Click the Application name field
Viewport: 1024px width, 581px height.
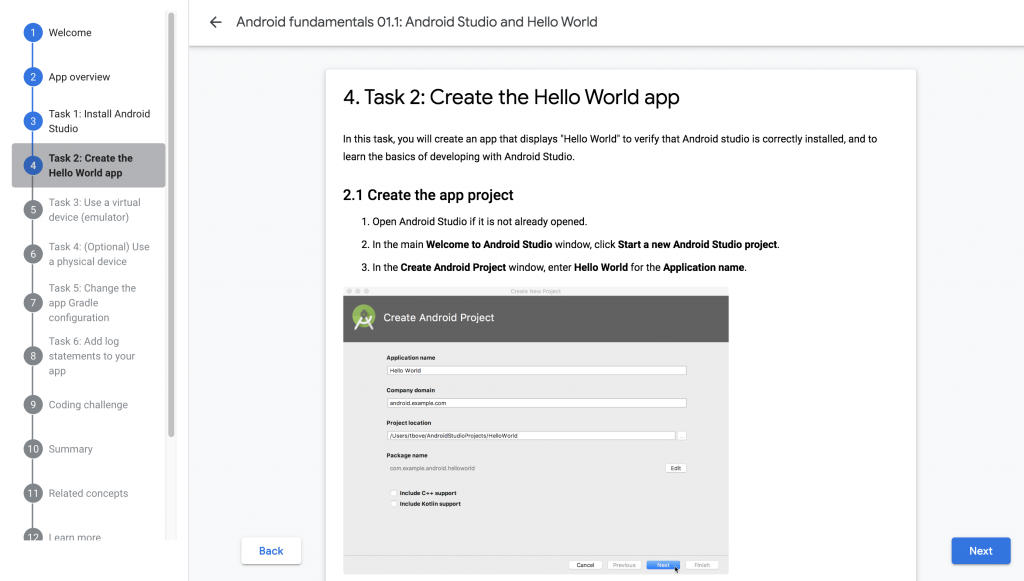536,370
